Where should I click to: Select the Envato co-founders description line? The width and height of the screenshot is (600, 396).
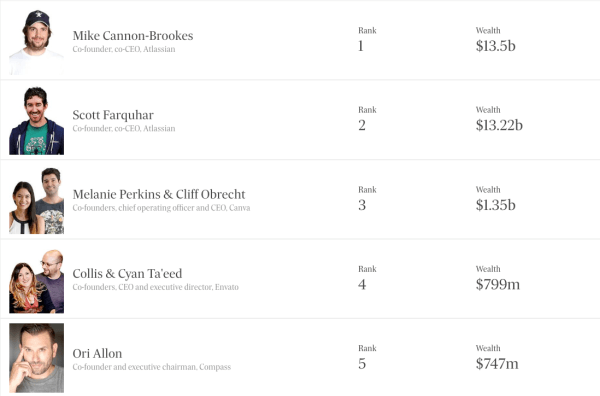pyautogui.click(x=155, y=287)
